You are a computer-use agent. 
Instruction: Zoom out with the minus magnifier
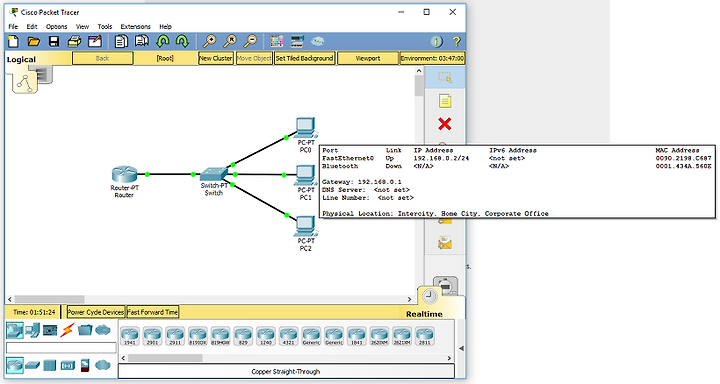pos(250,42)
